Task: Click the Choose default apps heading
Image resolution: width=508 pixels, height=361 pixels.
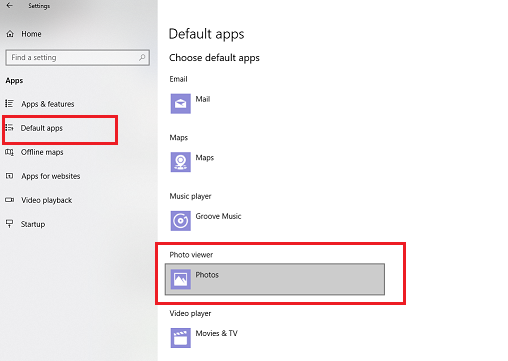Action: (x=214, y=58)
